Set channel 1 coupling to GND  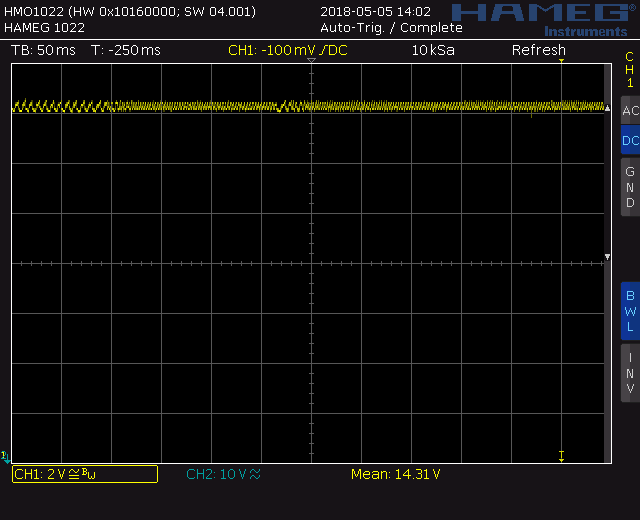pyautogui.click(x=629, y=187)
